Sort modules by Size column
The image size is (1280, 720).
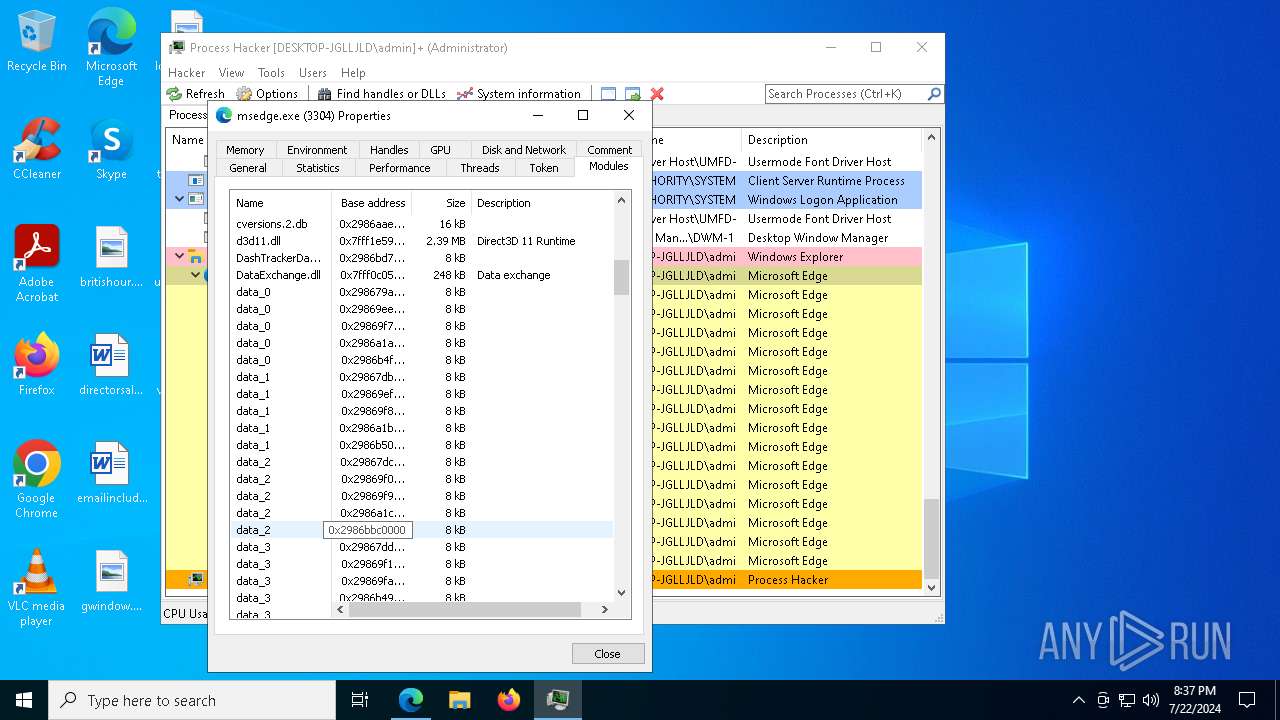pos(441,203)
